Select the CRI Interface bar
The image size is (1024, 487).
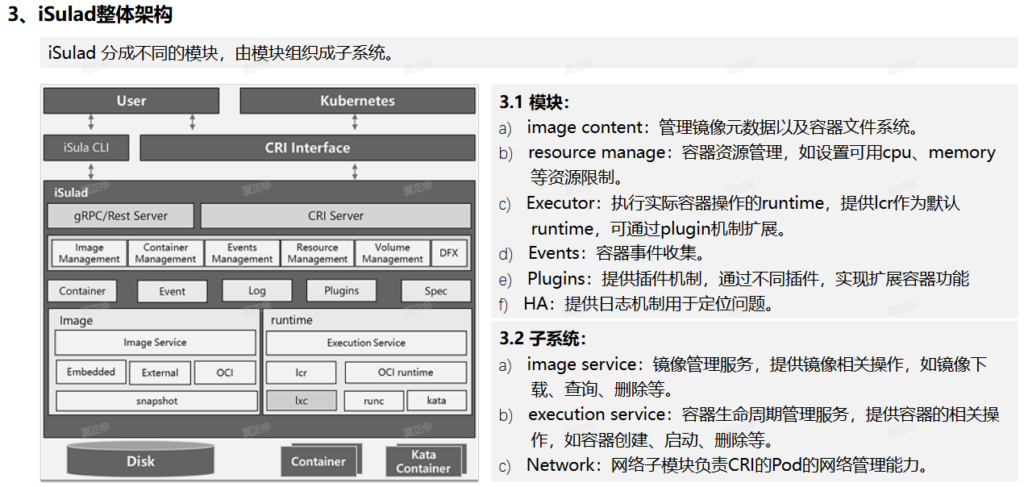[x=307, y=148]
